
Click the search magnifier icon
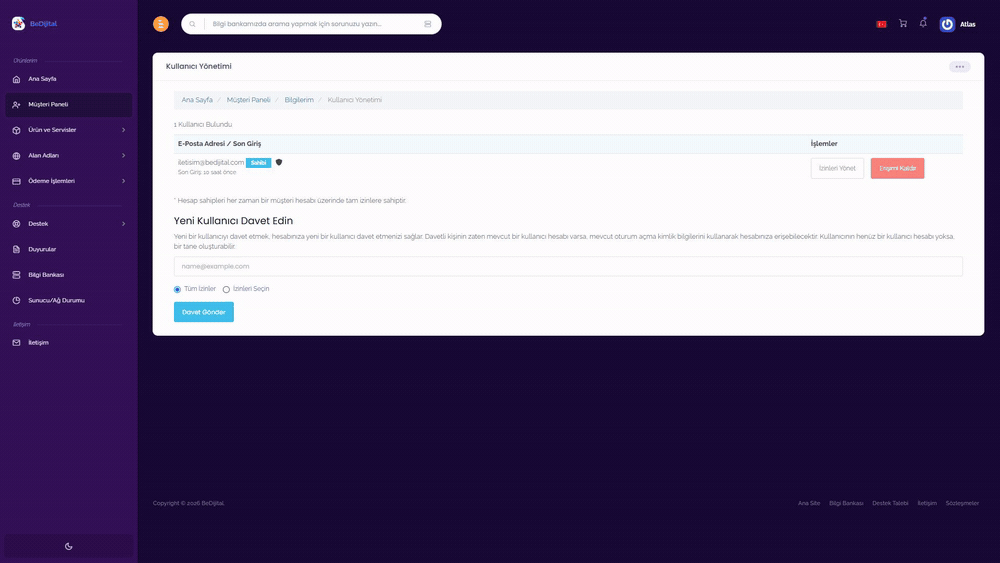193,24
